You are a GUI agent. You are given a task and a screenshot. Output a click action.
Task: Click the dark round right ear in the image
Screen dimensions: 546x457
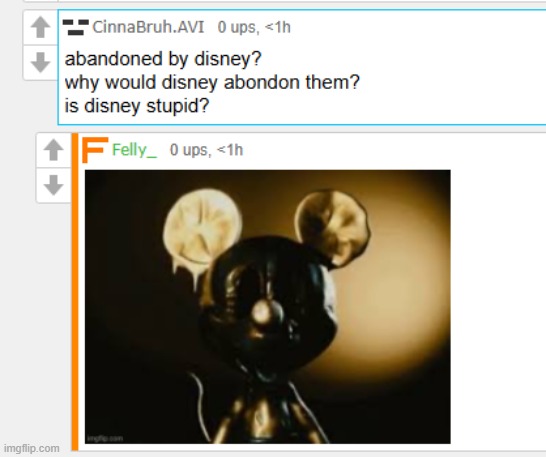pyautogui.click(x=332, y=228)
